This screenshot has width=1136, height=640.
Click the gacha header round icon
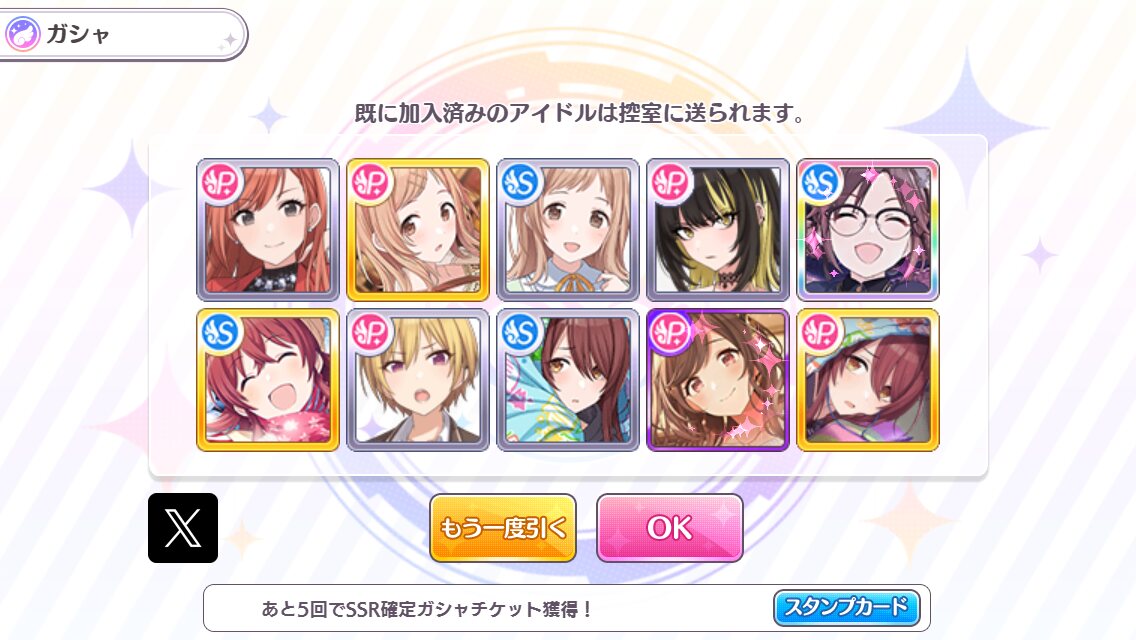[22, 34]
